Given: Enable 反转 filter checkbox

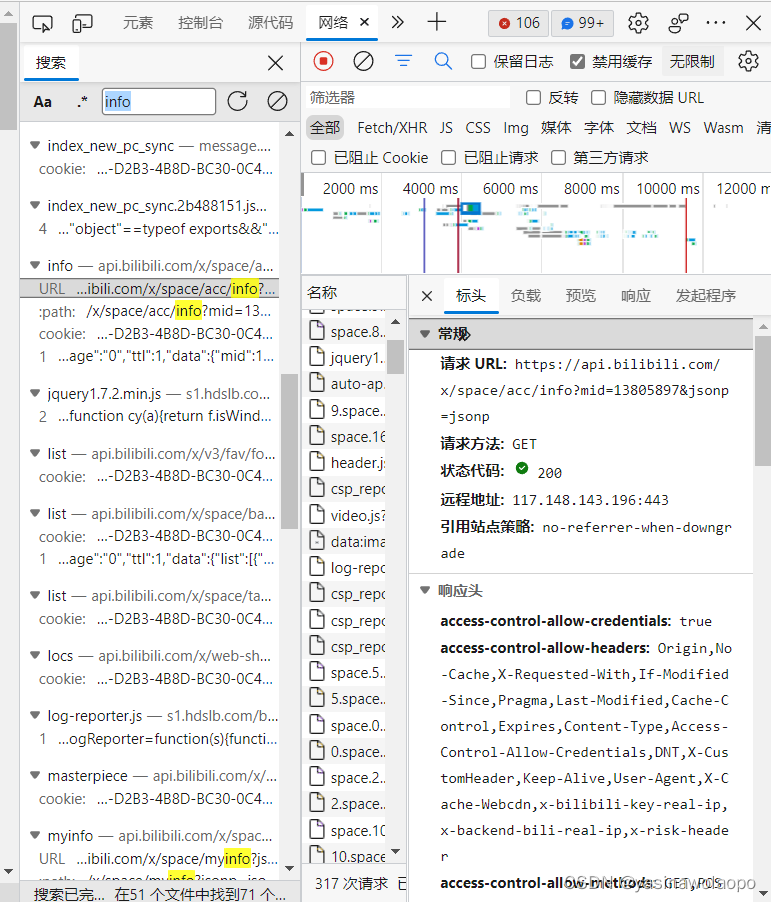Looking at the screenshot, I should pyautogui.click(x=533, y=98).
